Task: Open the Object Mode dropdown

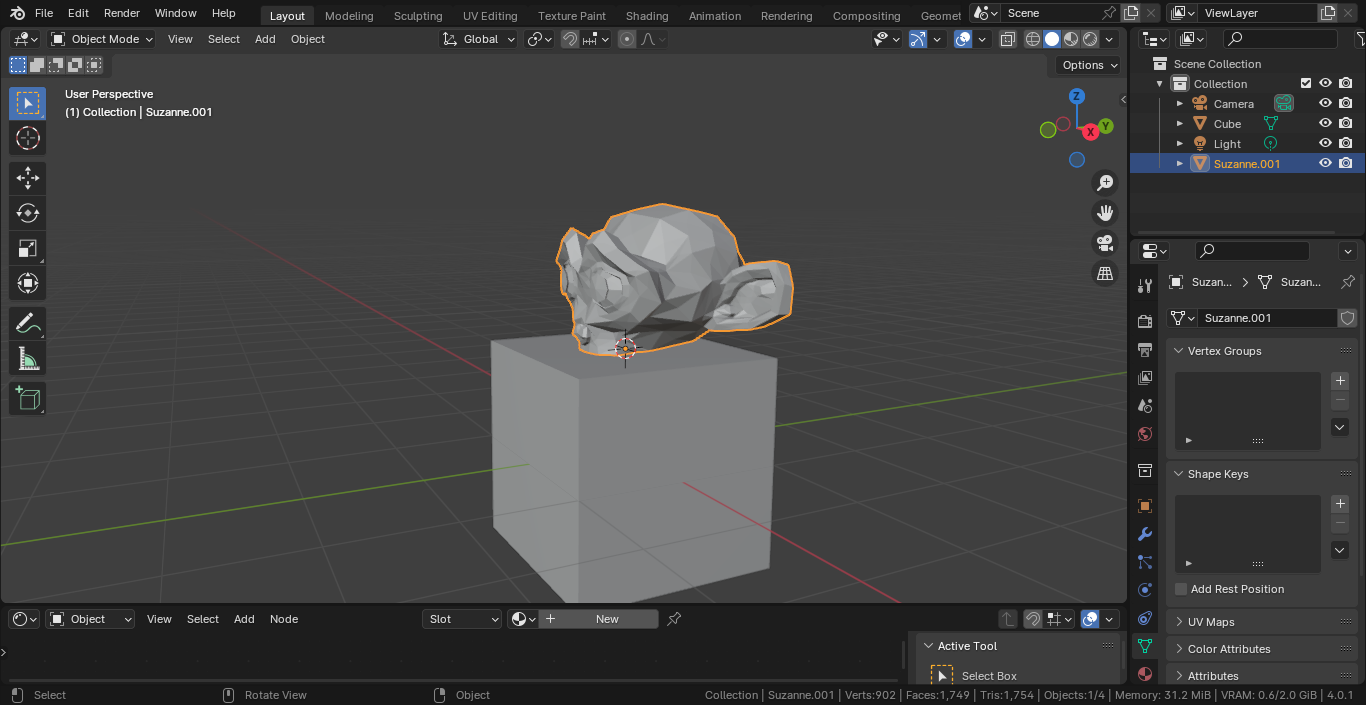Action: coord(102,39)
